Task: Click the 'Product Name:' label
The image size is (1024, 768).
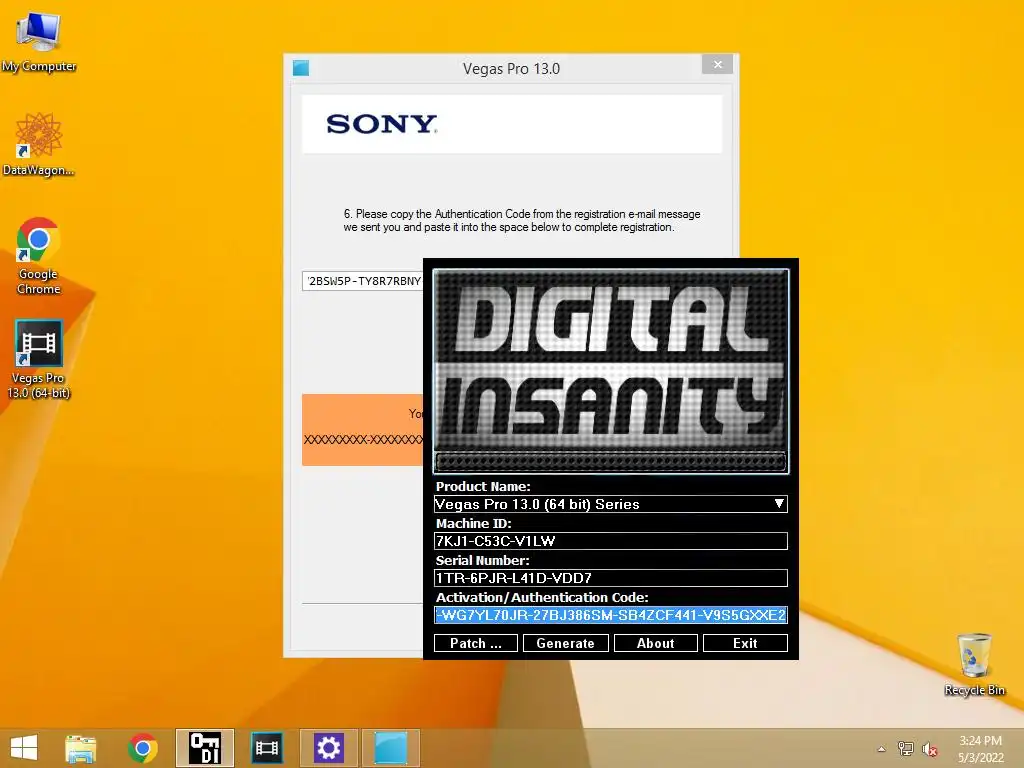Action: tap(483, 487)
